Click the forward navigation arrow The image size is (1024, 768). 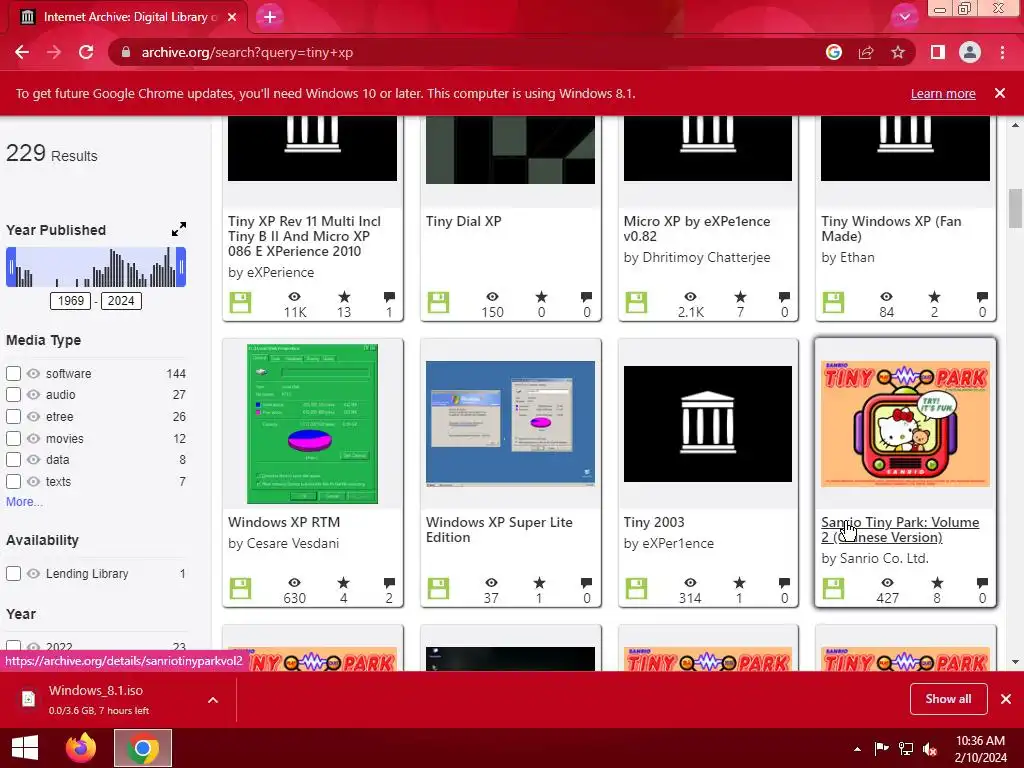pyautogui.click(x=54, y=52)
